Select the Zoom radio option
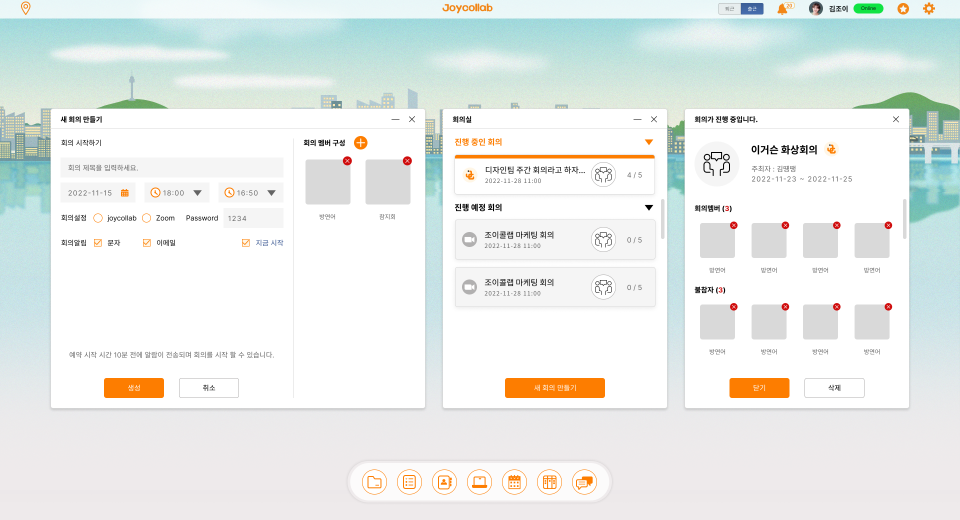Screen dimensions: 960x520 tap(146, 218)
